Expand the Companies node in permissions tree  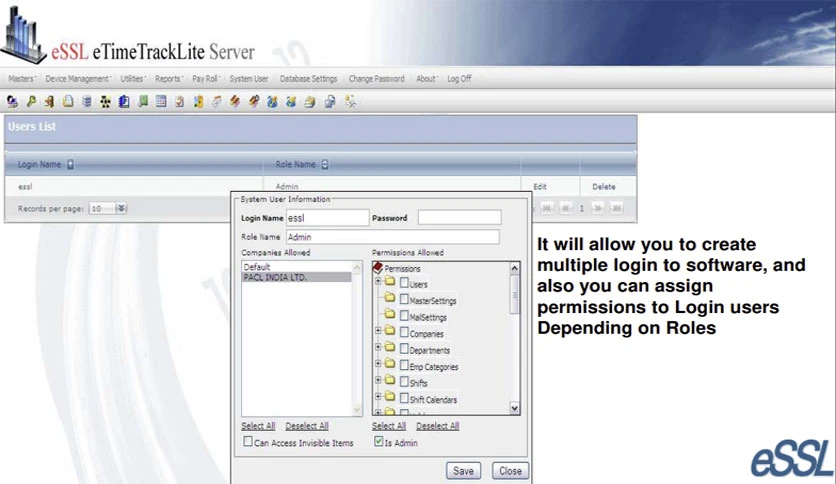(378, 330)
